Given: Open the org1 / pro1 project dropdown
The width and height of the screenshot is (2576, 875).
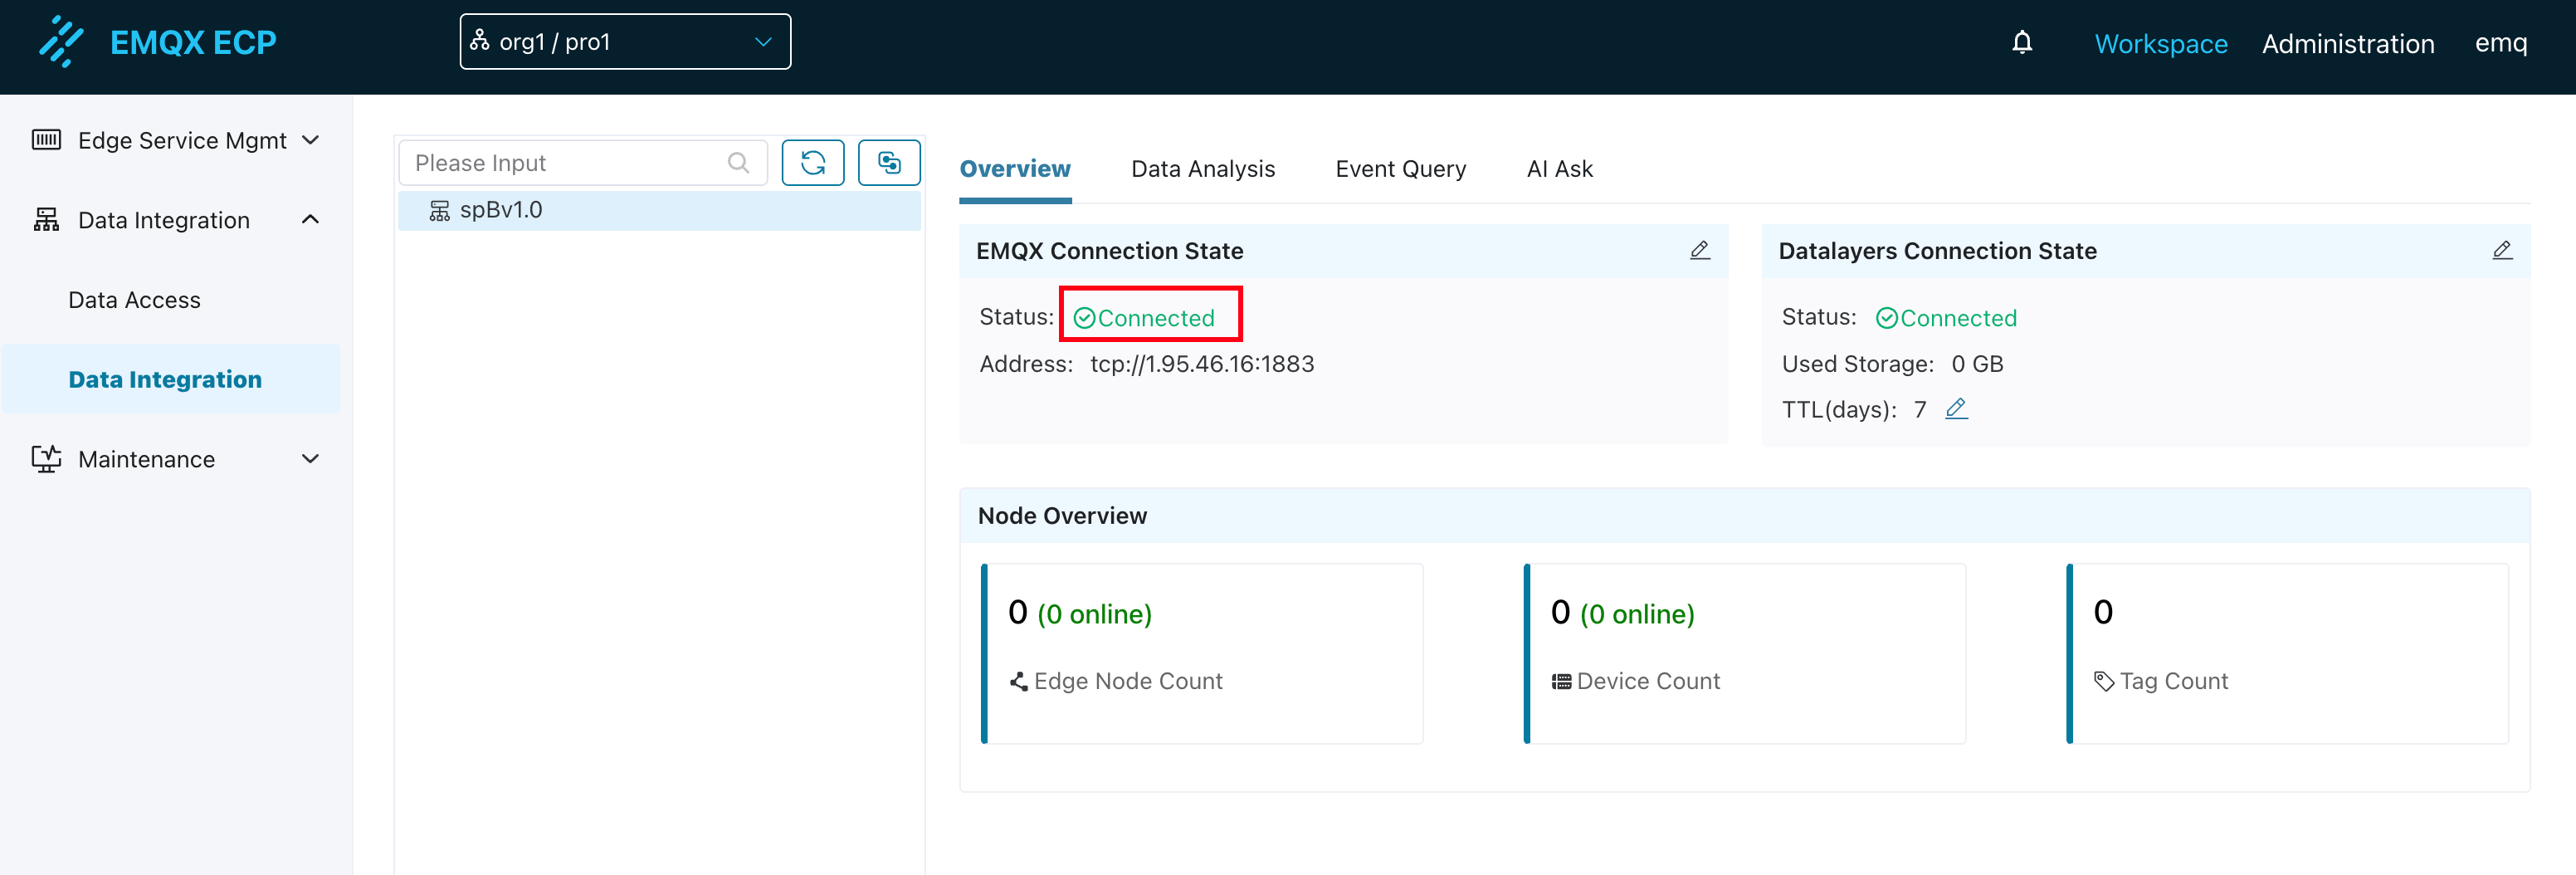Looking at the screenshot, I should coord(624,42).
